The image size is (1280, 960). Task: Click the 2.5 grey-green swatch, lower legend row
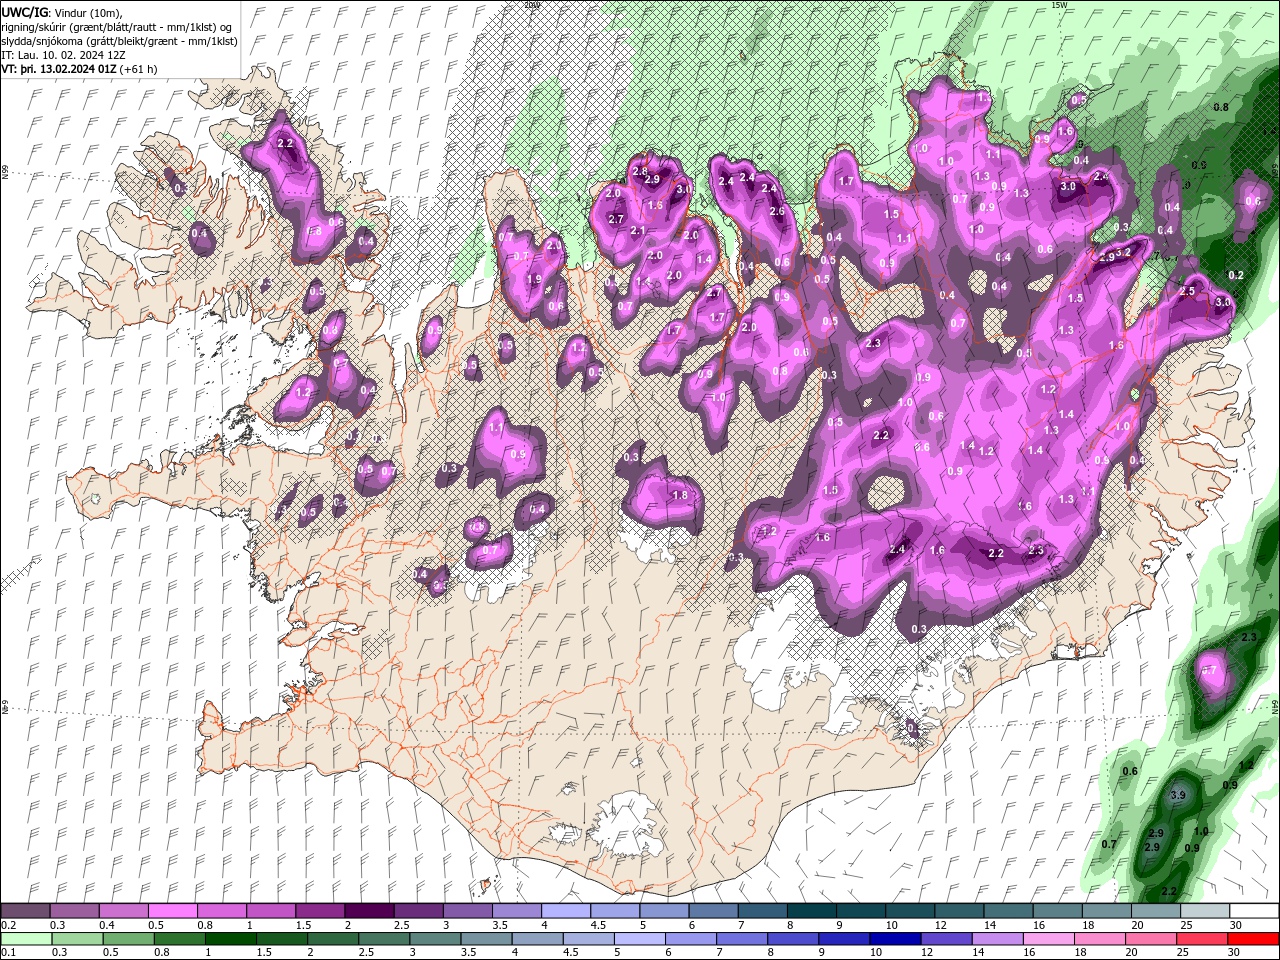coord(384,939)
